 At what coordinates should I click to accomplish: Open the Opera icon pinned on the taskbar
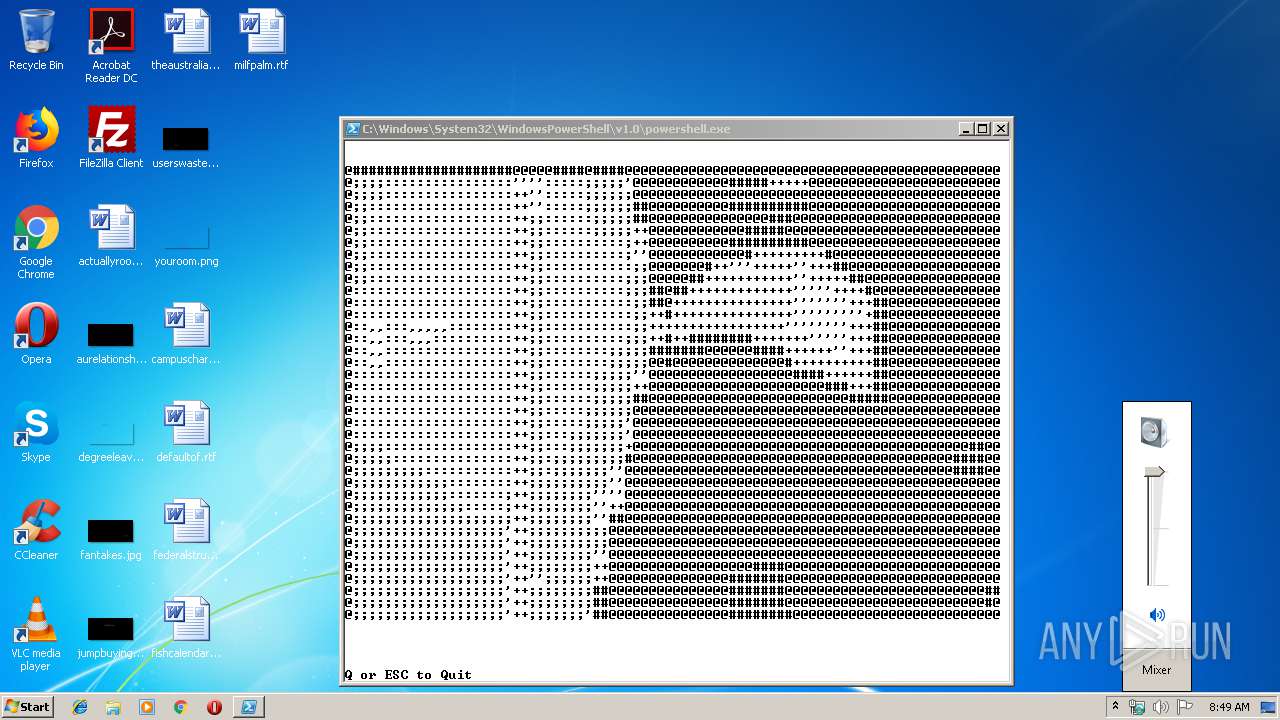(214, 707)
